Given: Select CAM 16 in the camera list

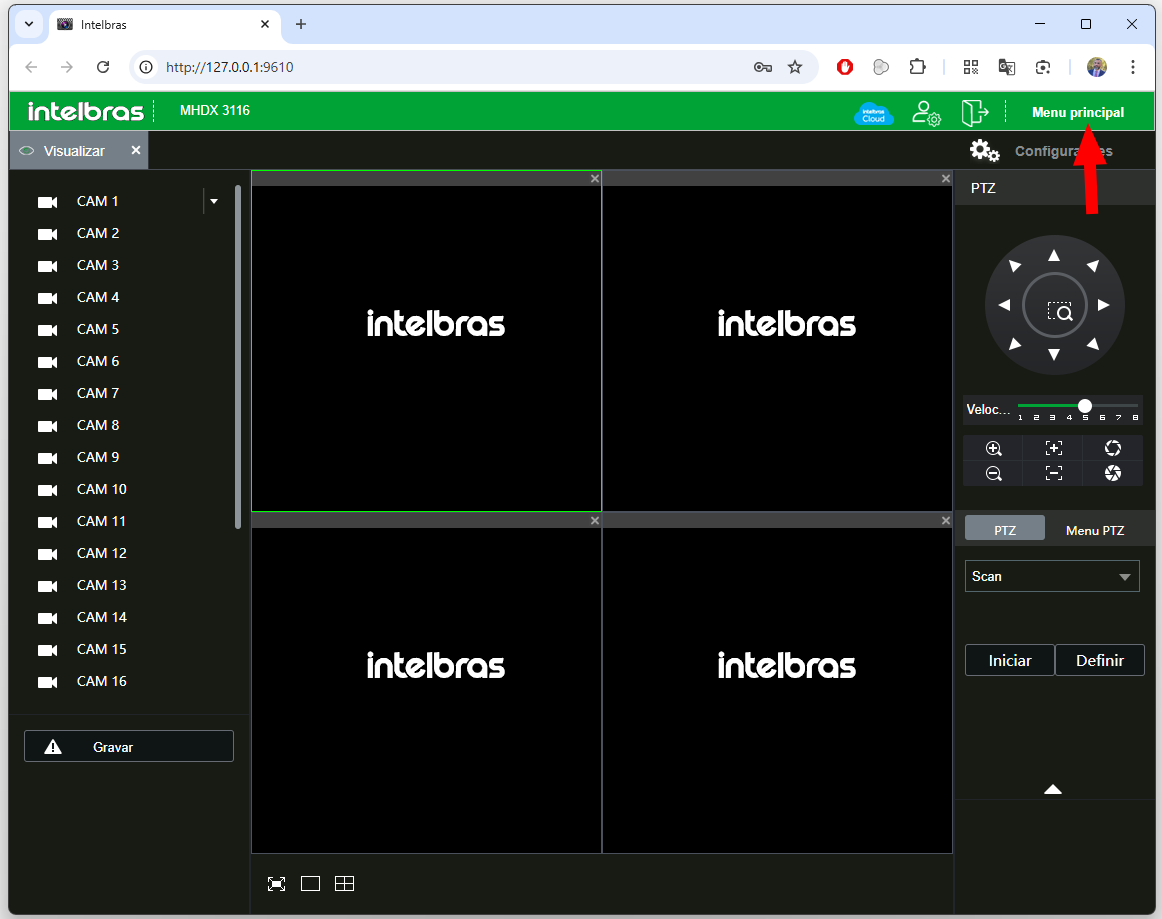Looking at the screenshot, I should [x=102, y=681].
